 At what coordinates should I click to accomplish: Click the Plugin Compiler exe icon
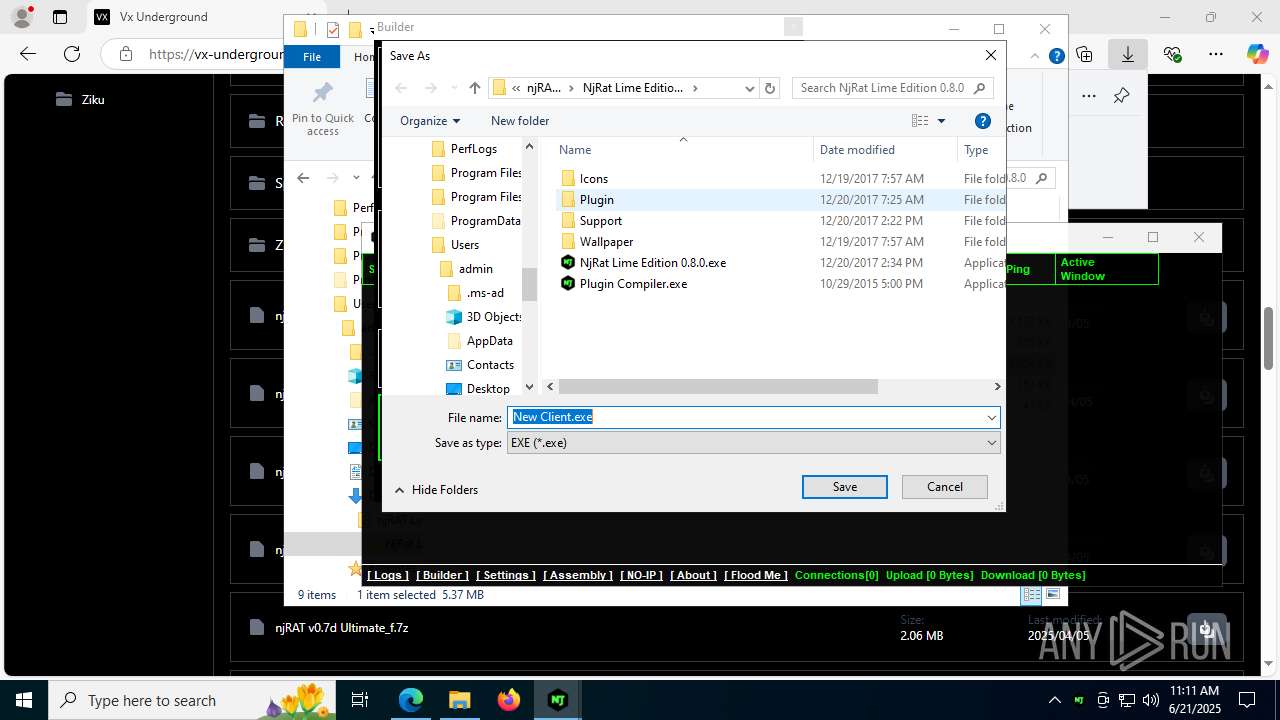click(x=568, y=283)
